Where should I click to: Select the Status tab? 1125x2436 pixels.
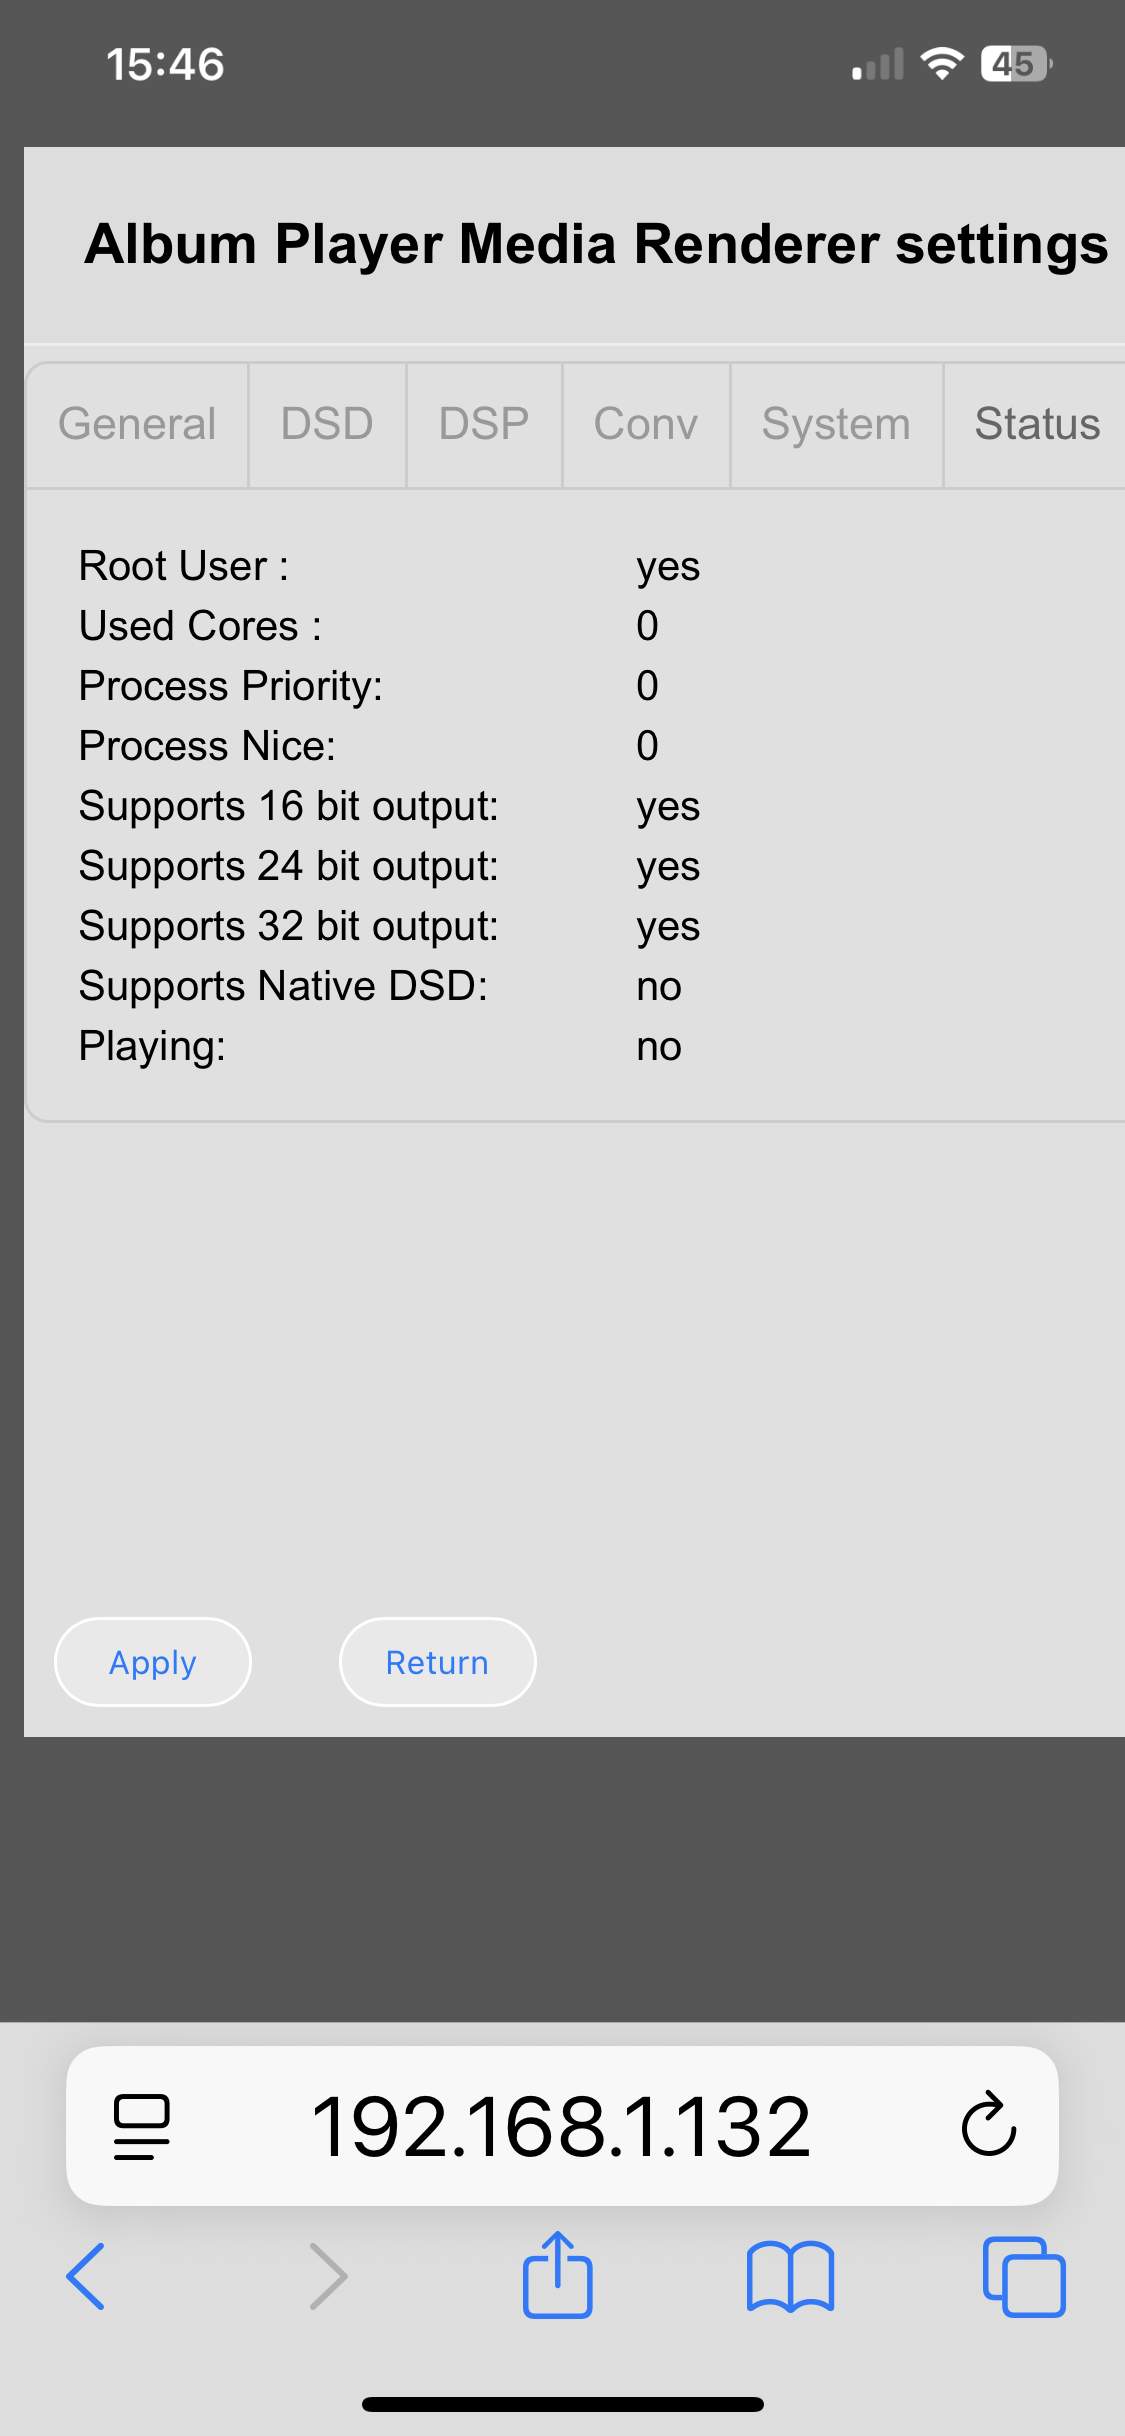[x=1036, y=425]
